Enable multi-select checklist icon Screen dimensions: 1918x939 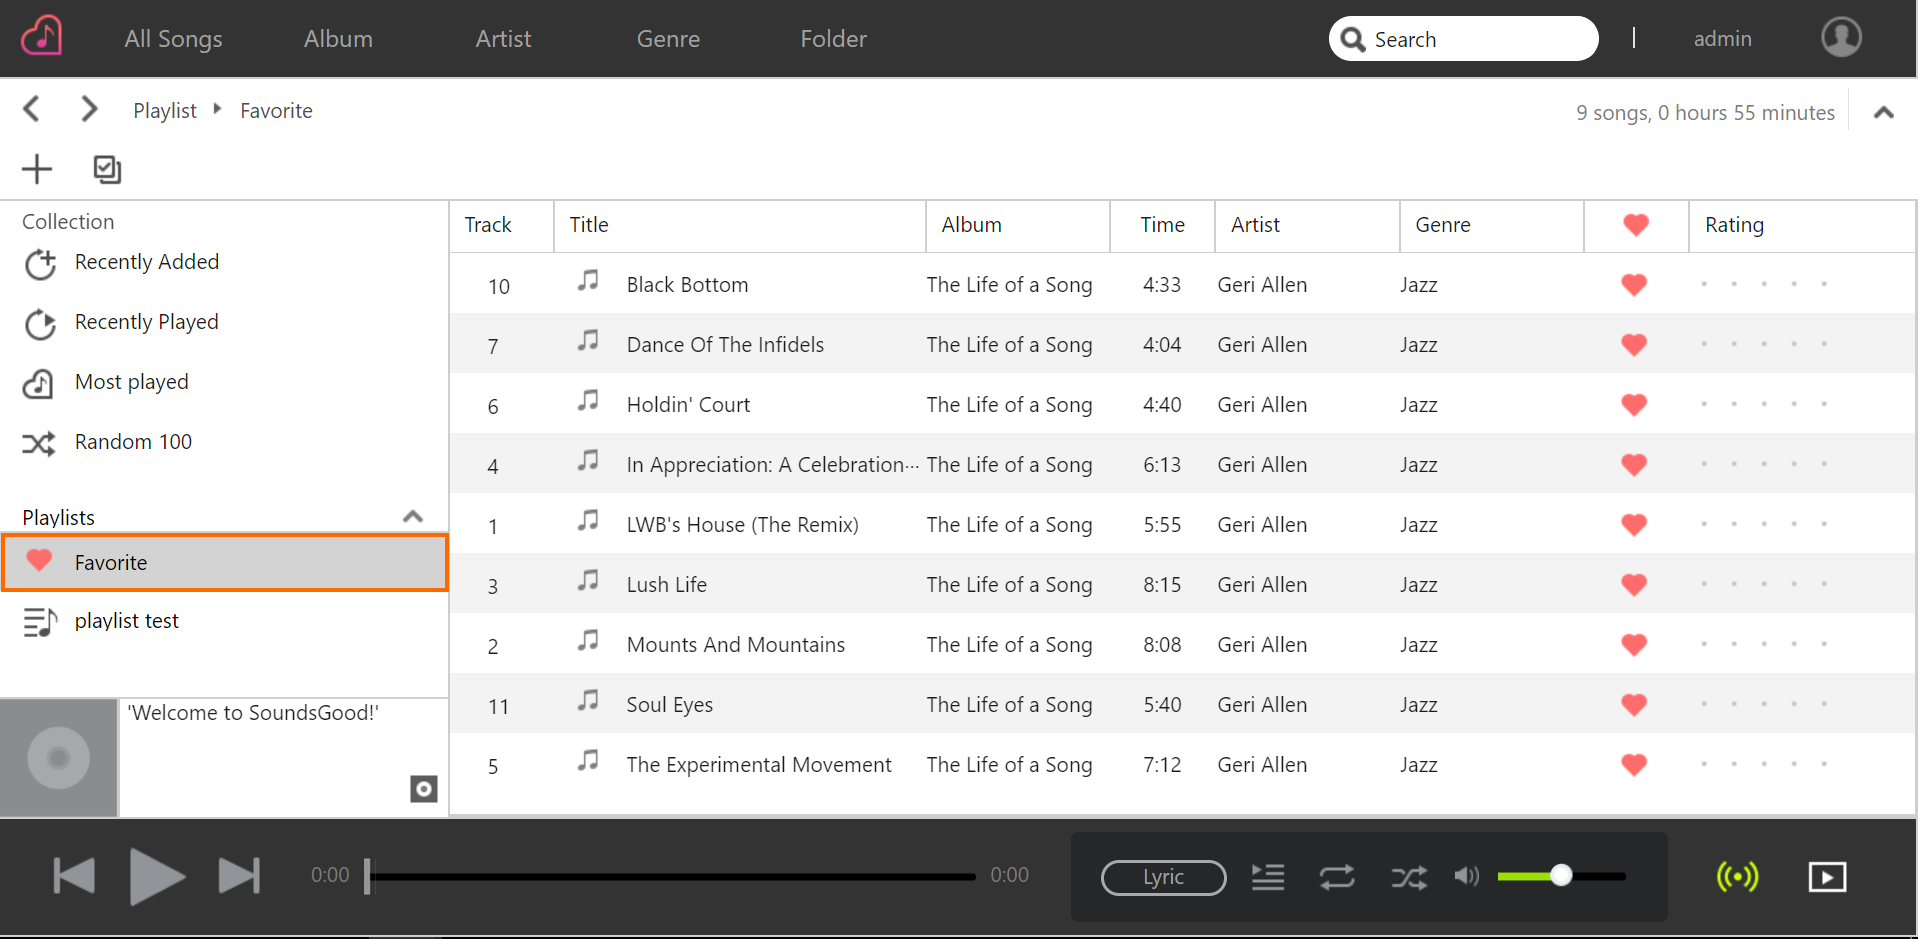tap(107, 169)
